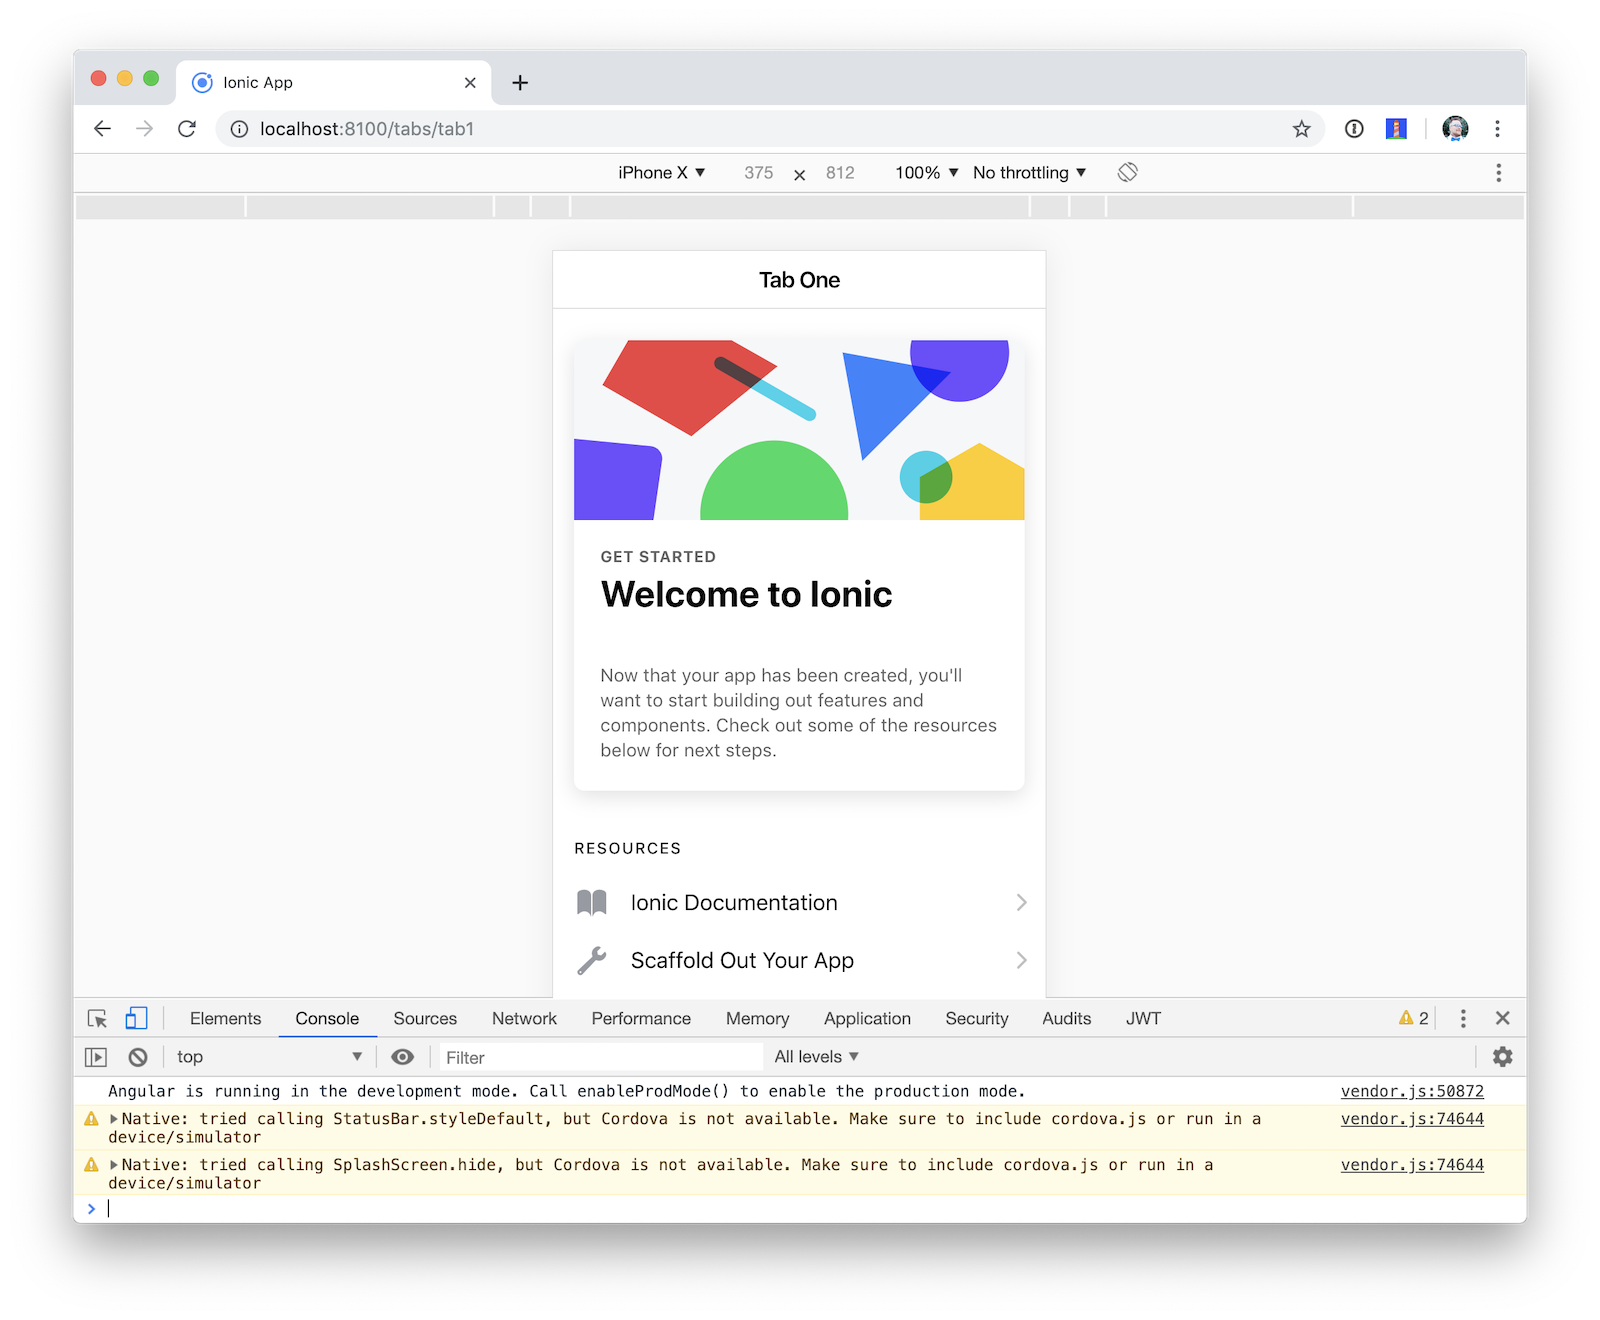The width and height of the screenshot is (1600, 1320).
Task: Open DevTools three-dot customize menu
Action: click(1463, 1018)
